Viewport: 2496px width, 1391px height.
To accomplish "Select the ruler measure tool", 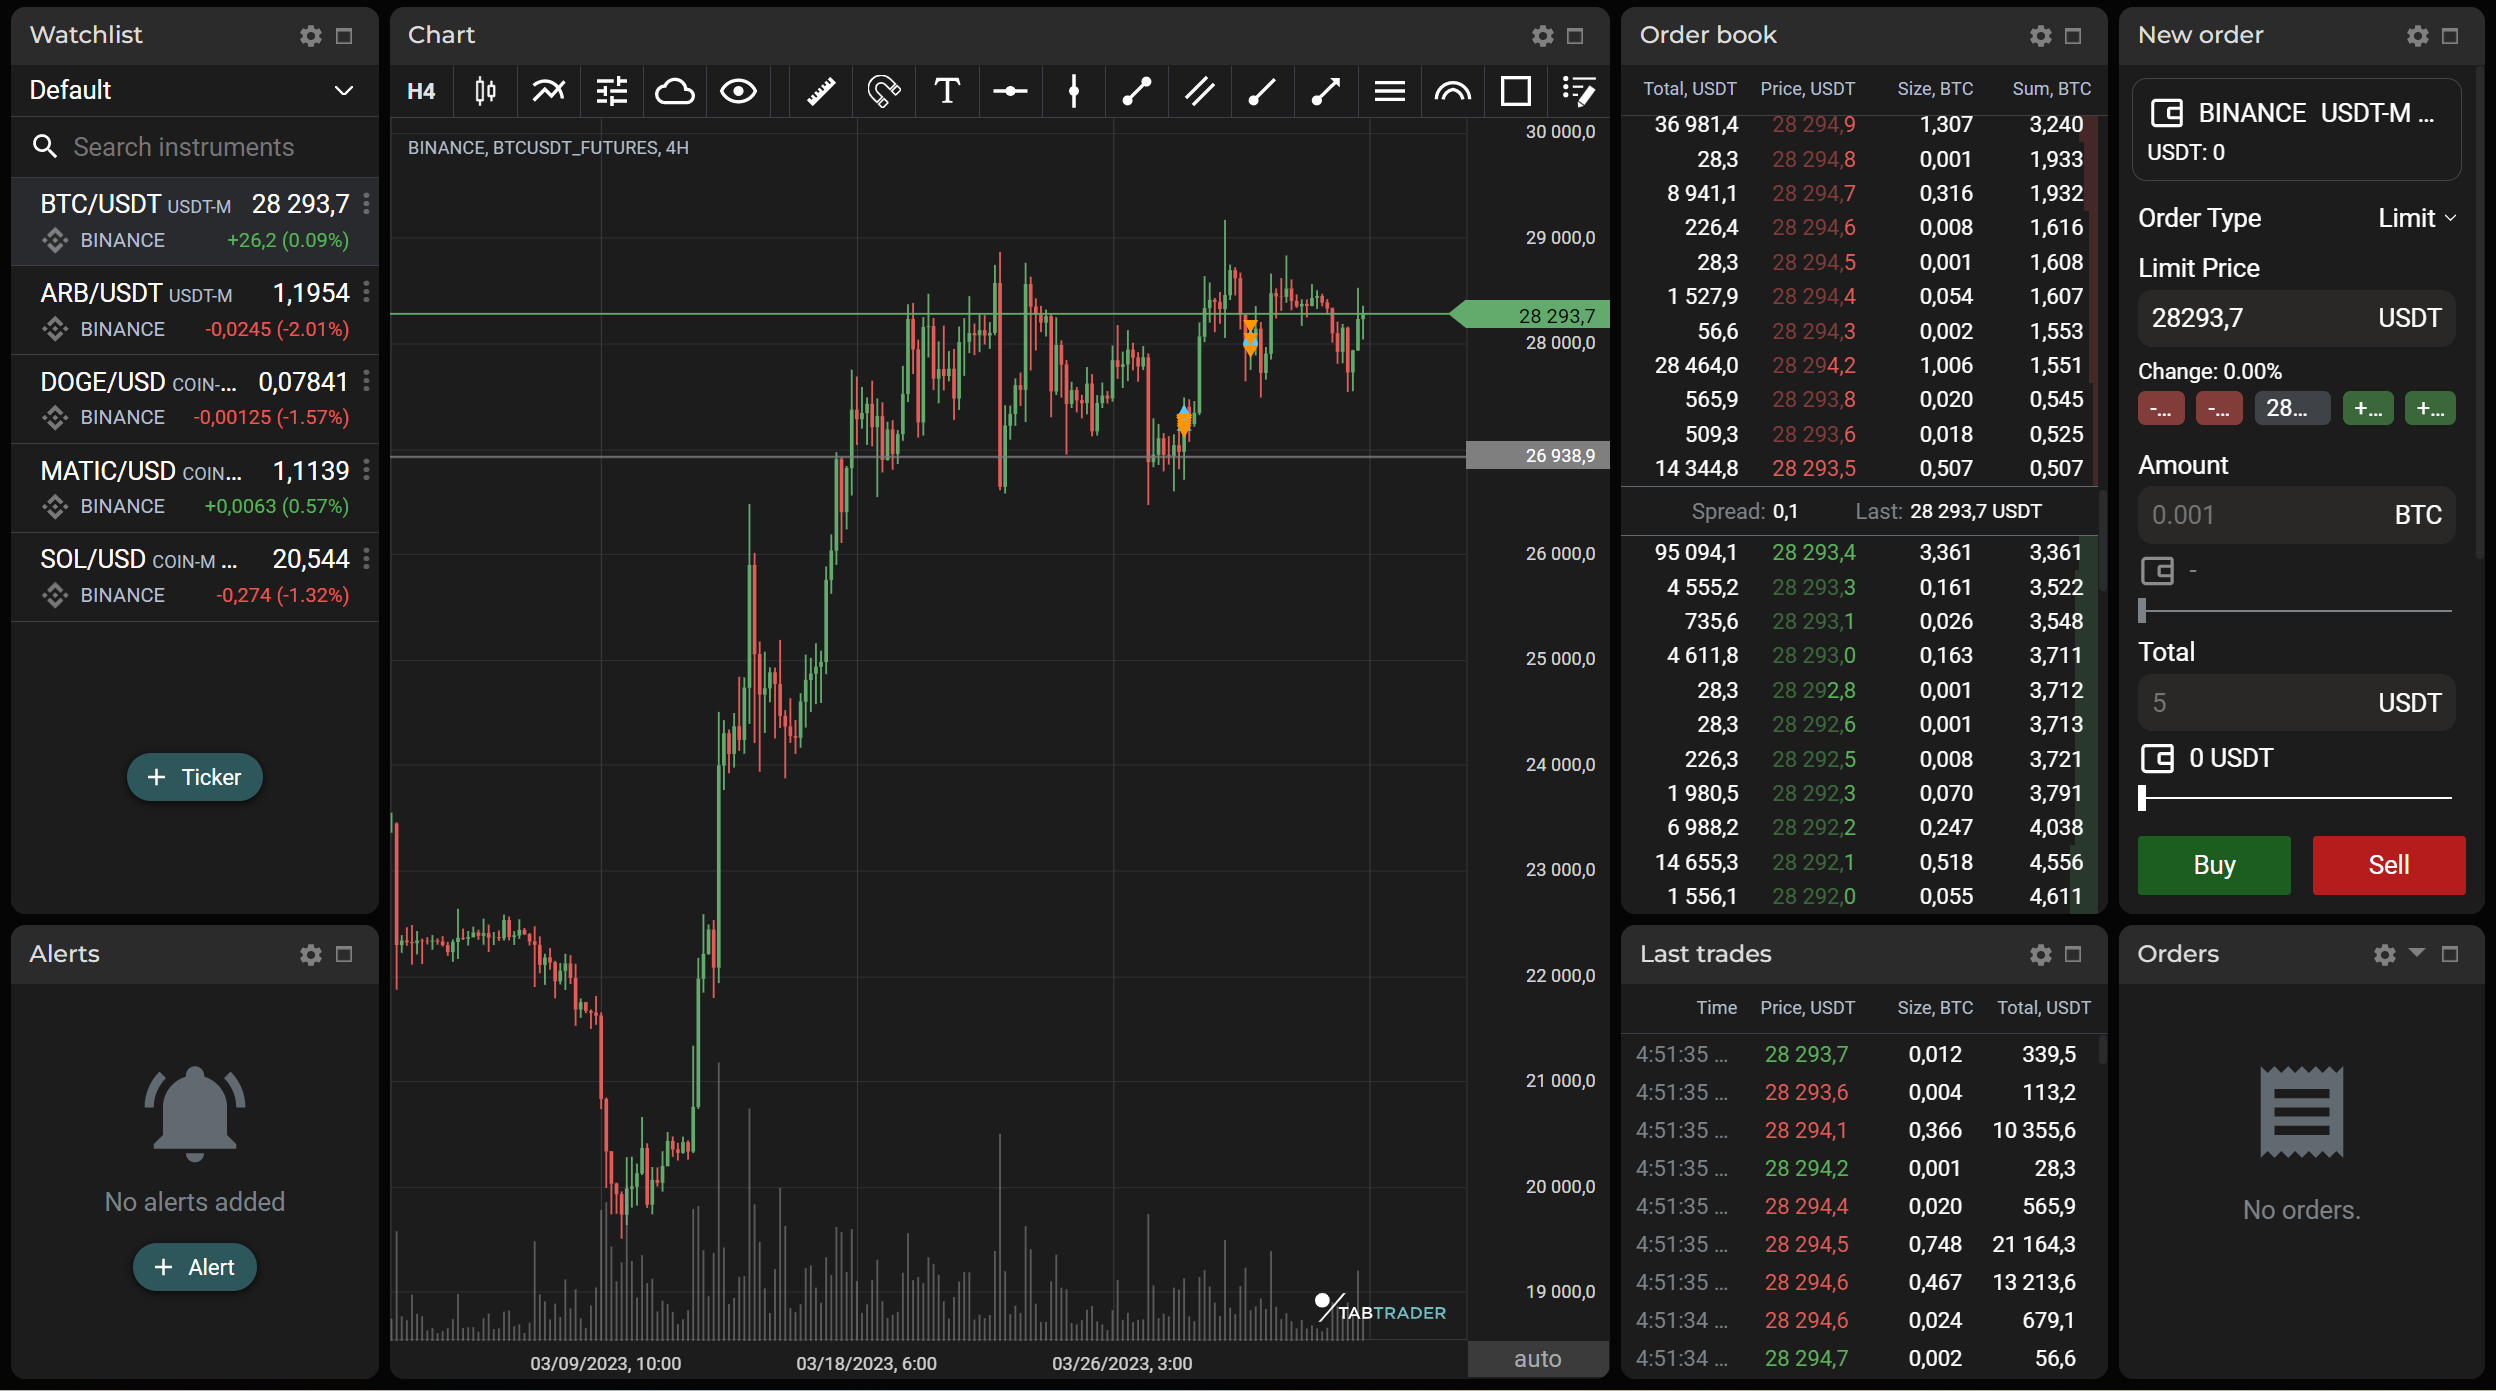I will pos(821,92).
